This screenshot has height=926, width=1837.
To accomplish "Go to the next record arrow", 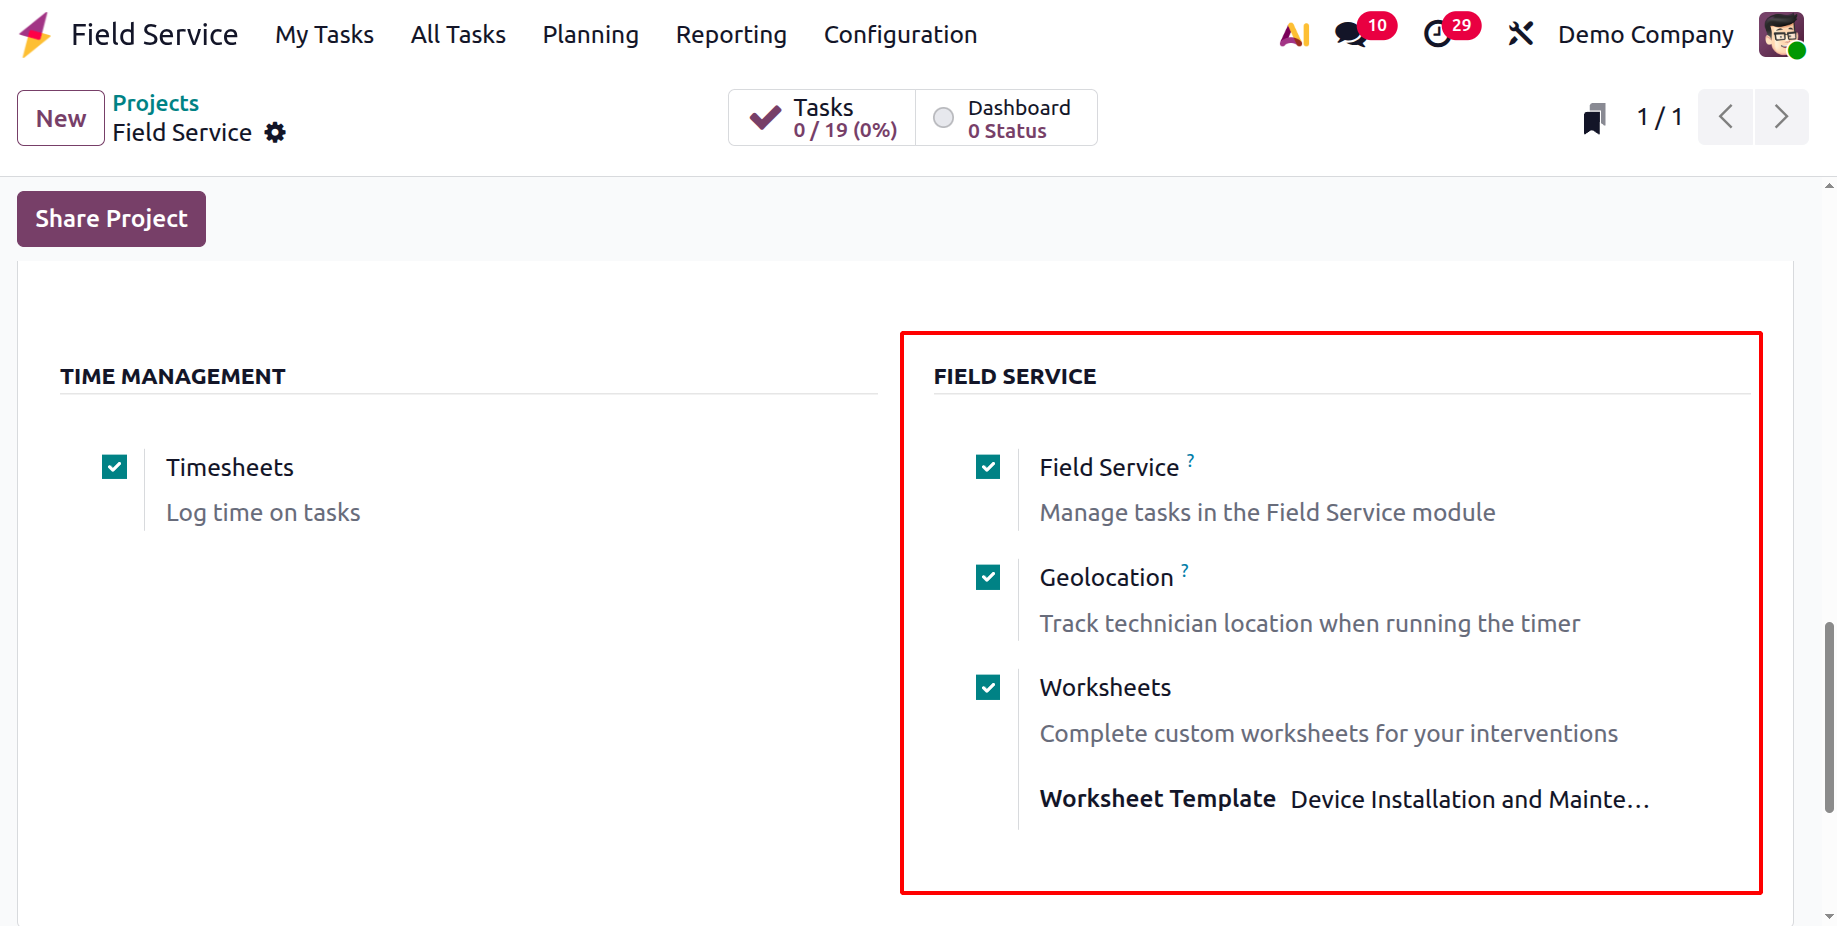I will [1781, 117].
